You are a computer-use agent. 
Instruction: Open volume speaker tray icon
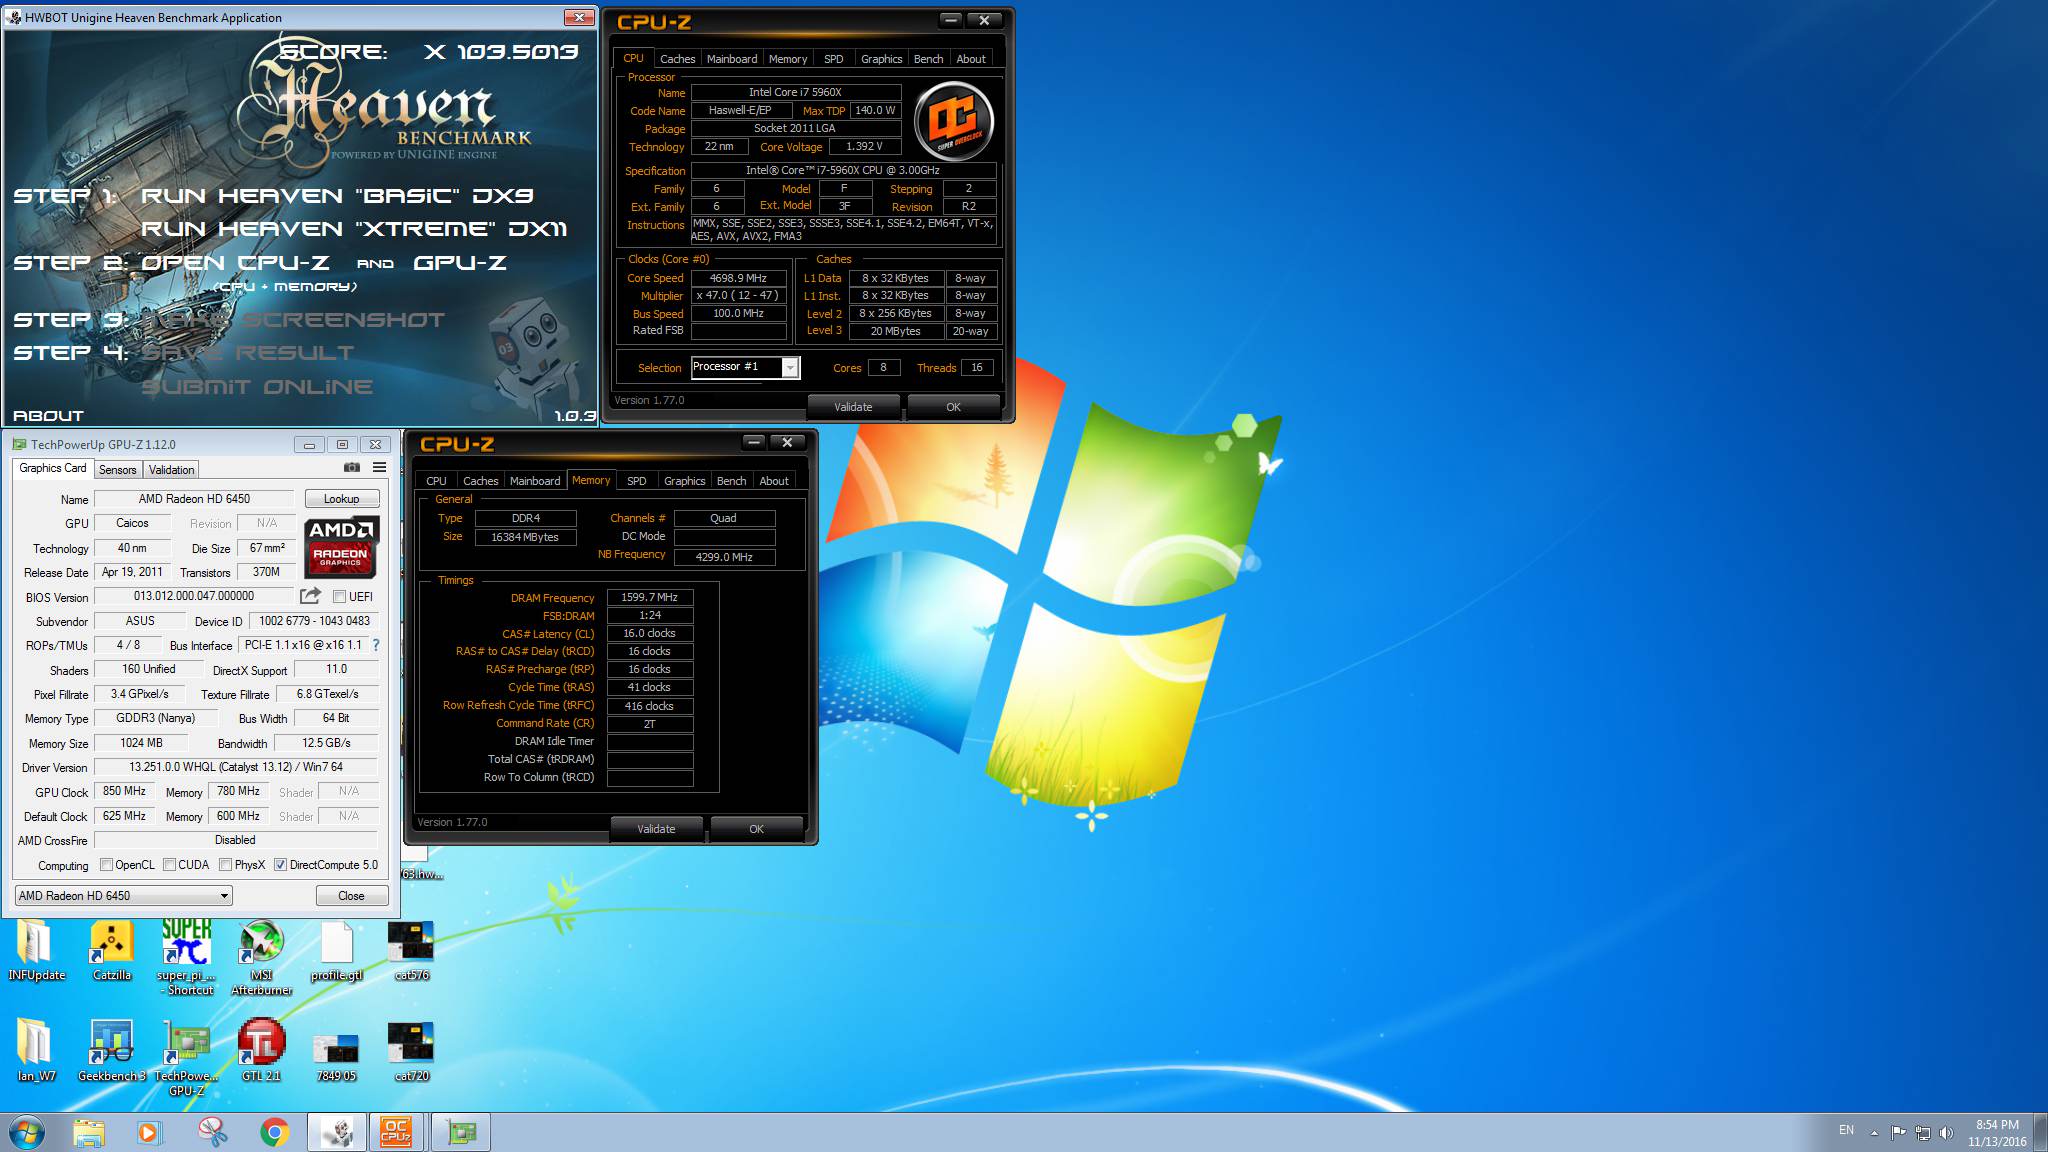[1946, 1132]
